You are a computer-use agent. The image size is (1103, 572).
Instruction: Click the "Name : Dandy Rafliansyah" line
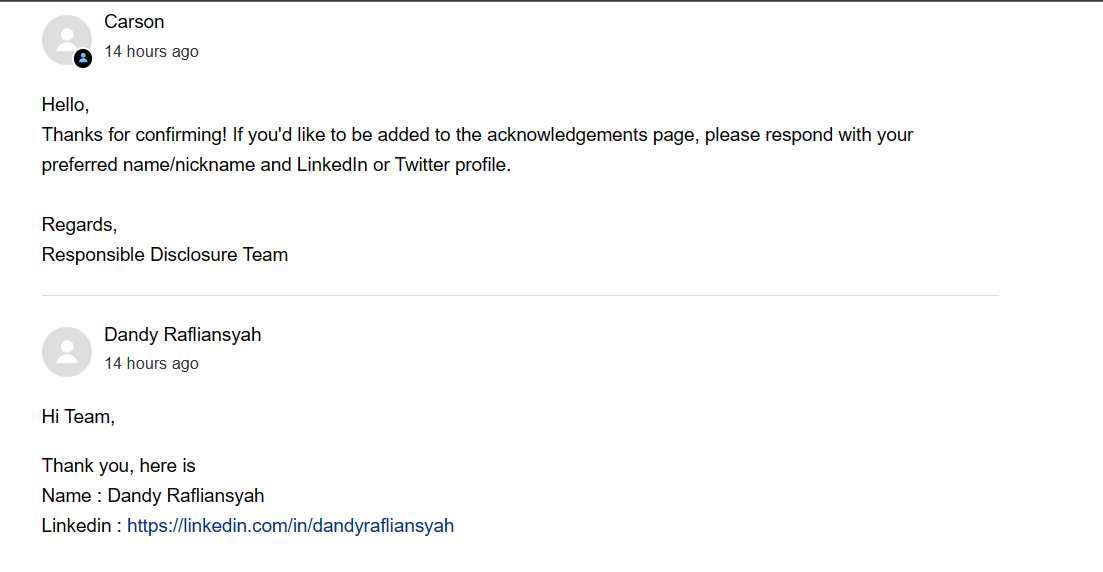click(153, 496)
